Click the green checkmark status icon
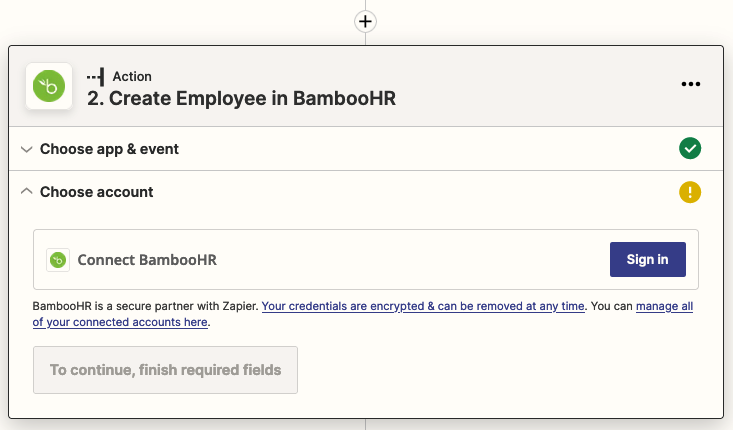733x430 pixels. point(690,149)
